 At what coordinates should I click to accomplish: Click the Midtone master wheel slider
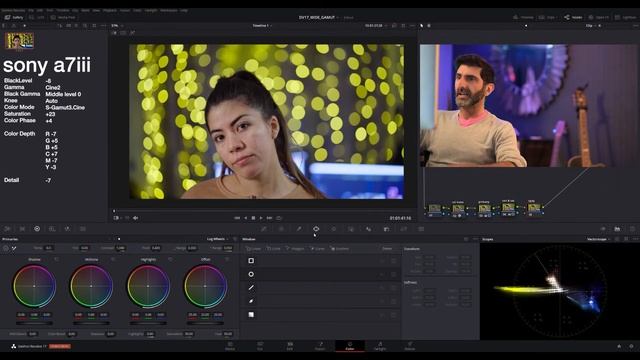[91, 323]
